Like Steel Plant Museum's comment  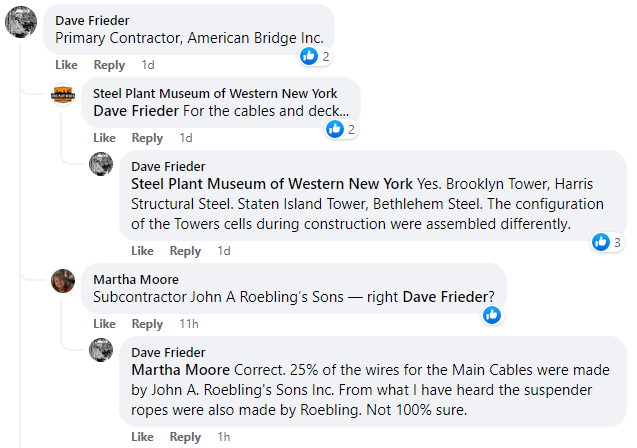pos(104,138)
